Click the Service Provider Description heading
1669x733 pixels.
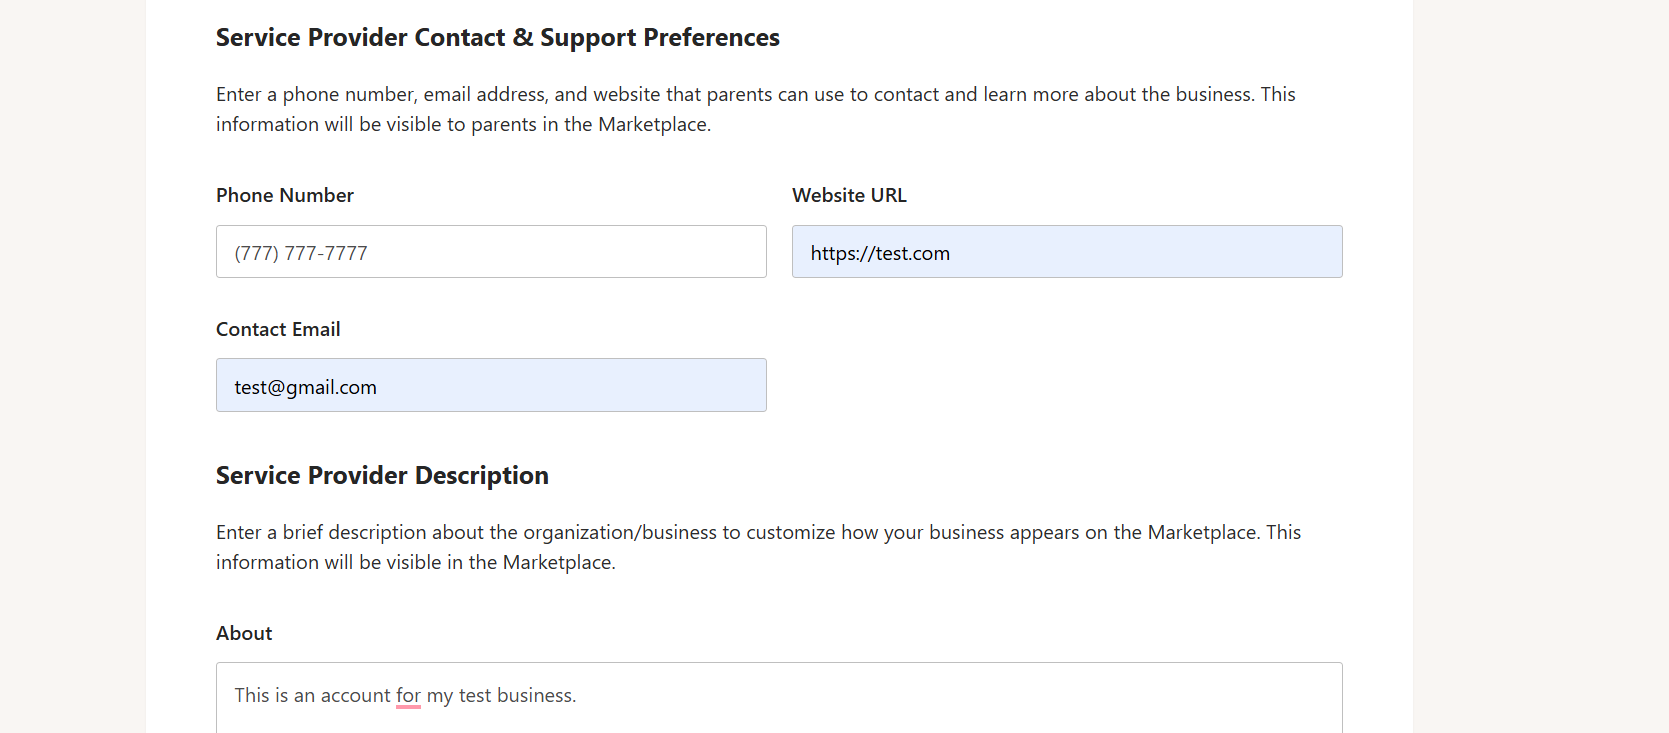(x=382, y=475)
